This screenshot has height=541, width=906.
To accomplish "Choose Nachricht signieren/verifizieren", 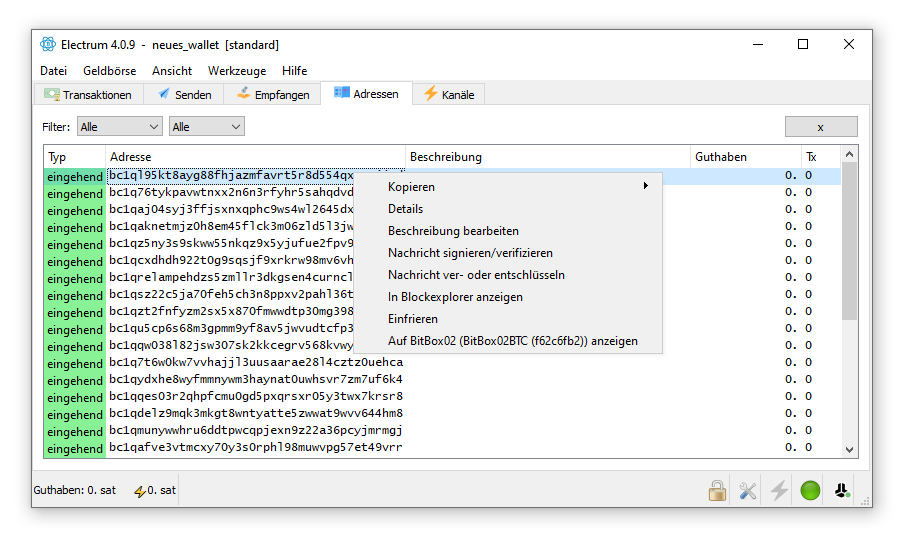I will click(508, 253).
